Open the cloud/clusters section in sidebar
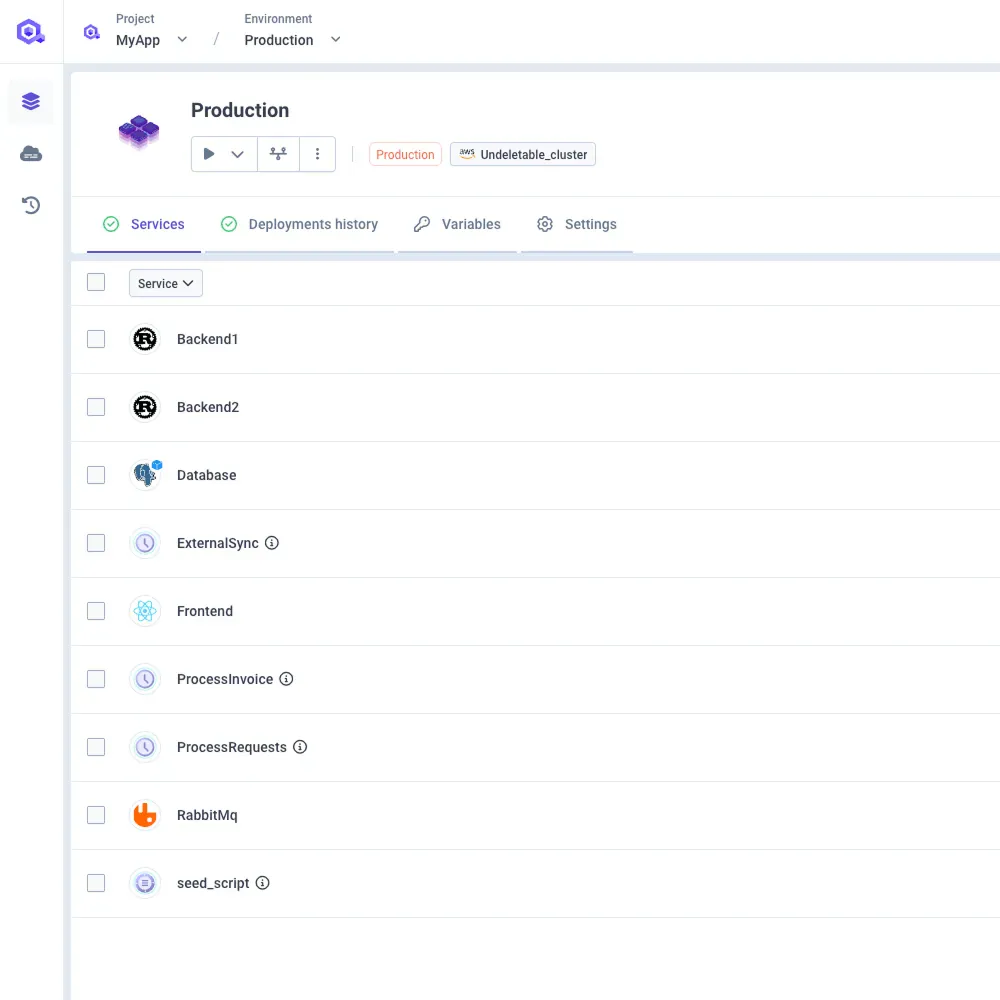This screenshot has height=1000, width=1000. [30, 154]
